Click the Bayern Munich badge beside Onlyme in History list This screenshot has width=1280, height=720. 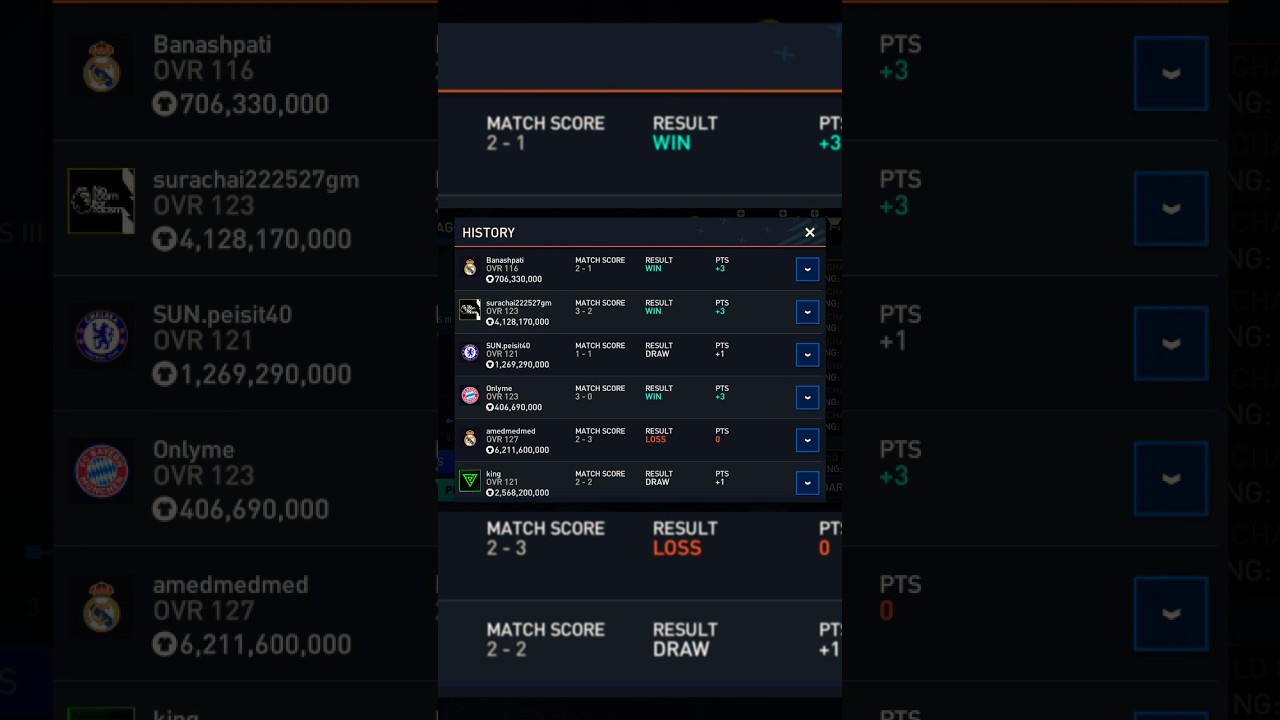[470, 396]
